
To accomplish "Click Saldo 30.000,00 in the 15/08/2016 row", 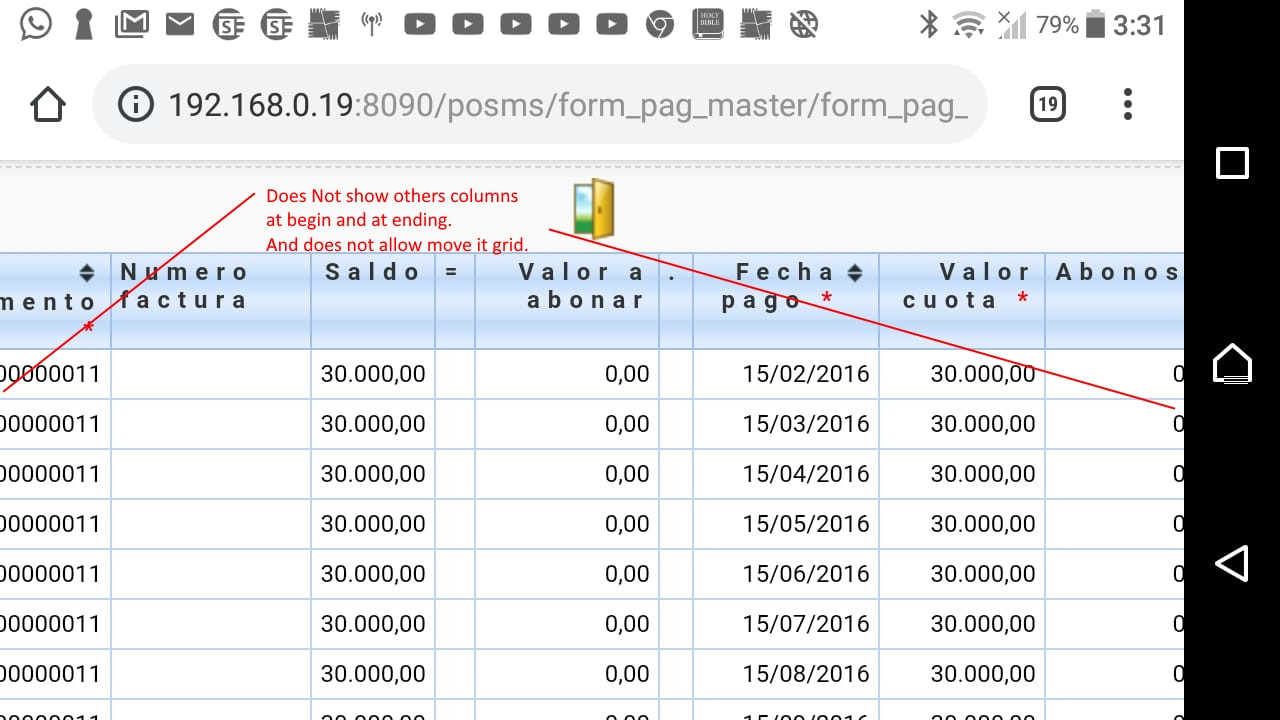I will click(x=373, y=674).
